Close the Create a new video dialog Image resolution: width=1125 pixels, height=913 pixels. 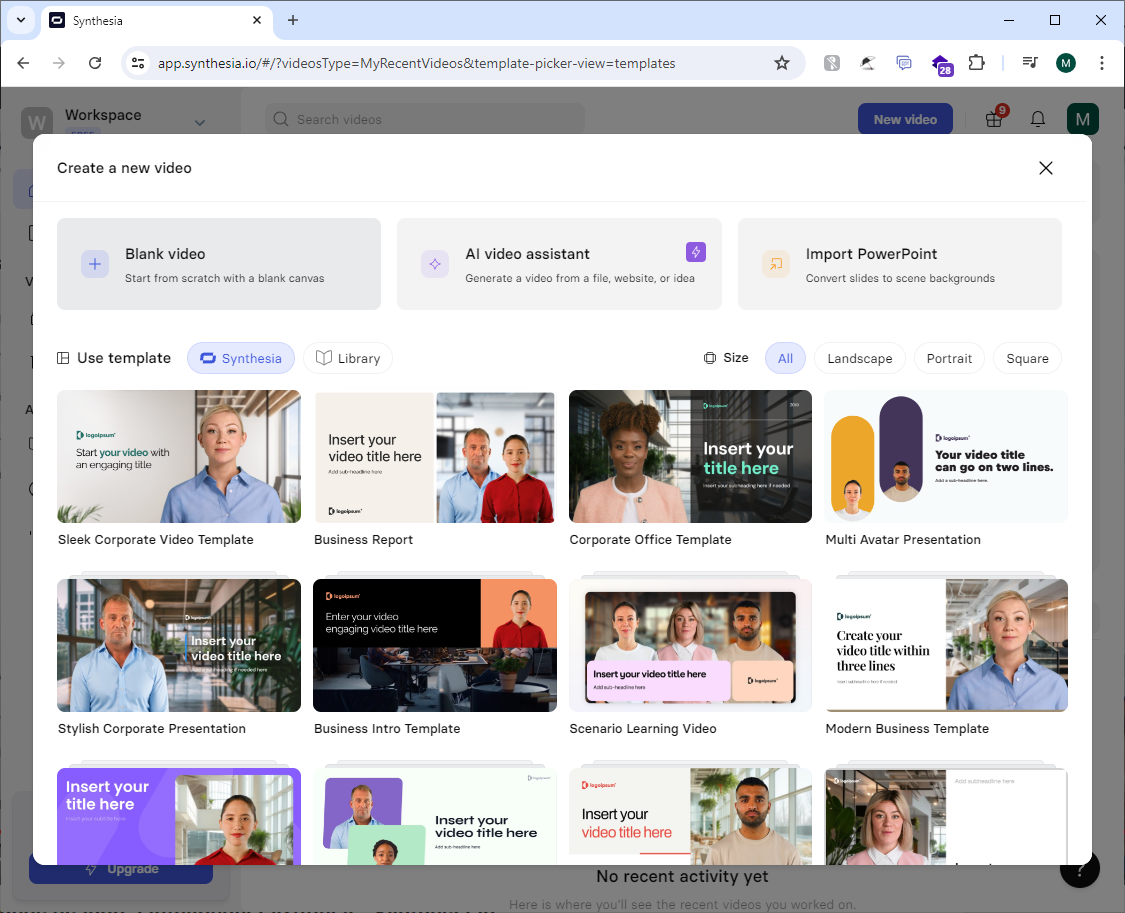(x=1045, y=168)
